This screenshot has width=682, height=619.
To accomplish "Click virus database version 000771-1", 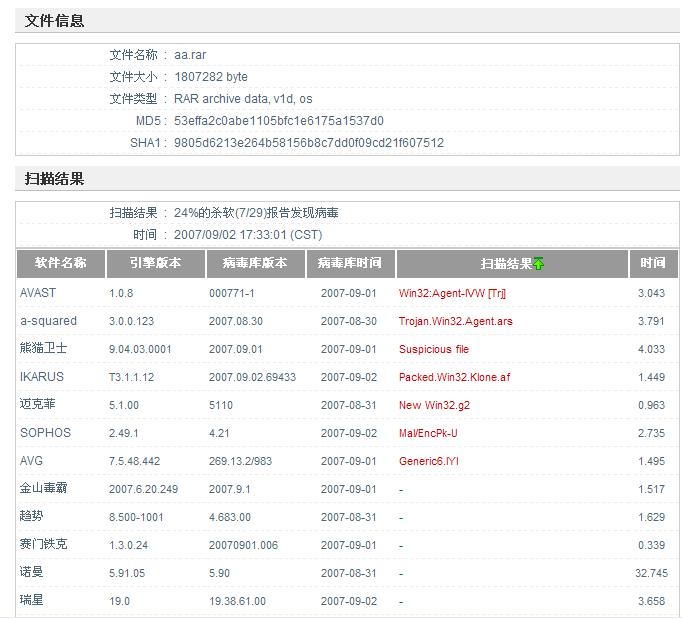I will coord(232,294).
